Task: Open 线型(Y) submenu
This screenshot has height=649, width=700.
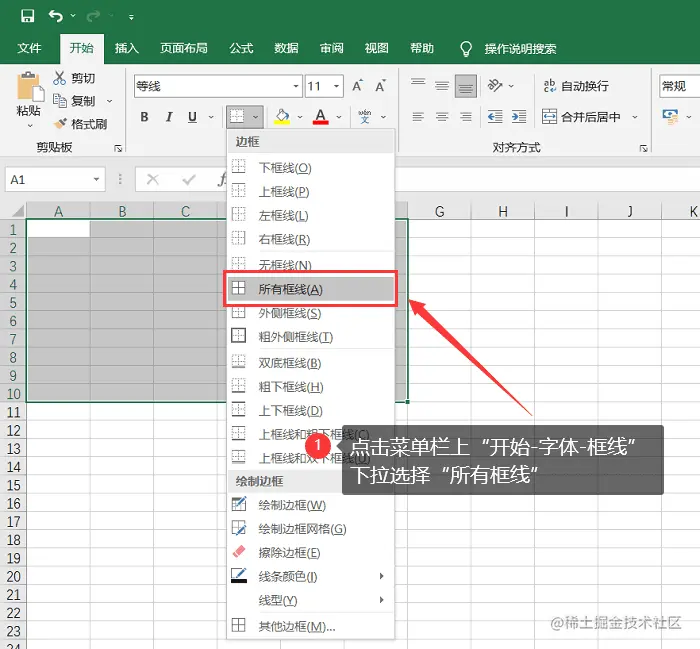Action: pos(311,600)
